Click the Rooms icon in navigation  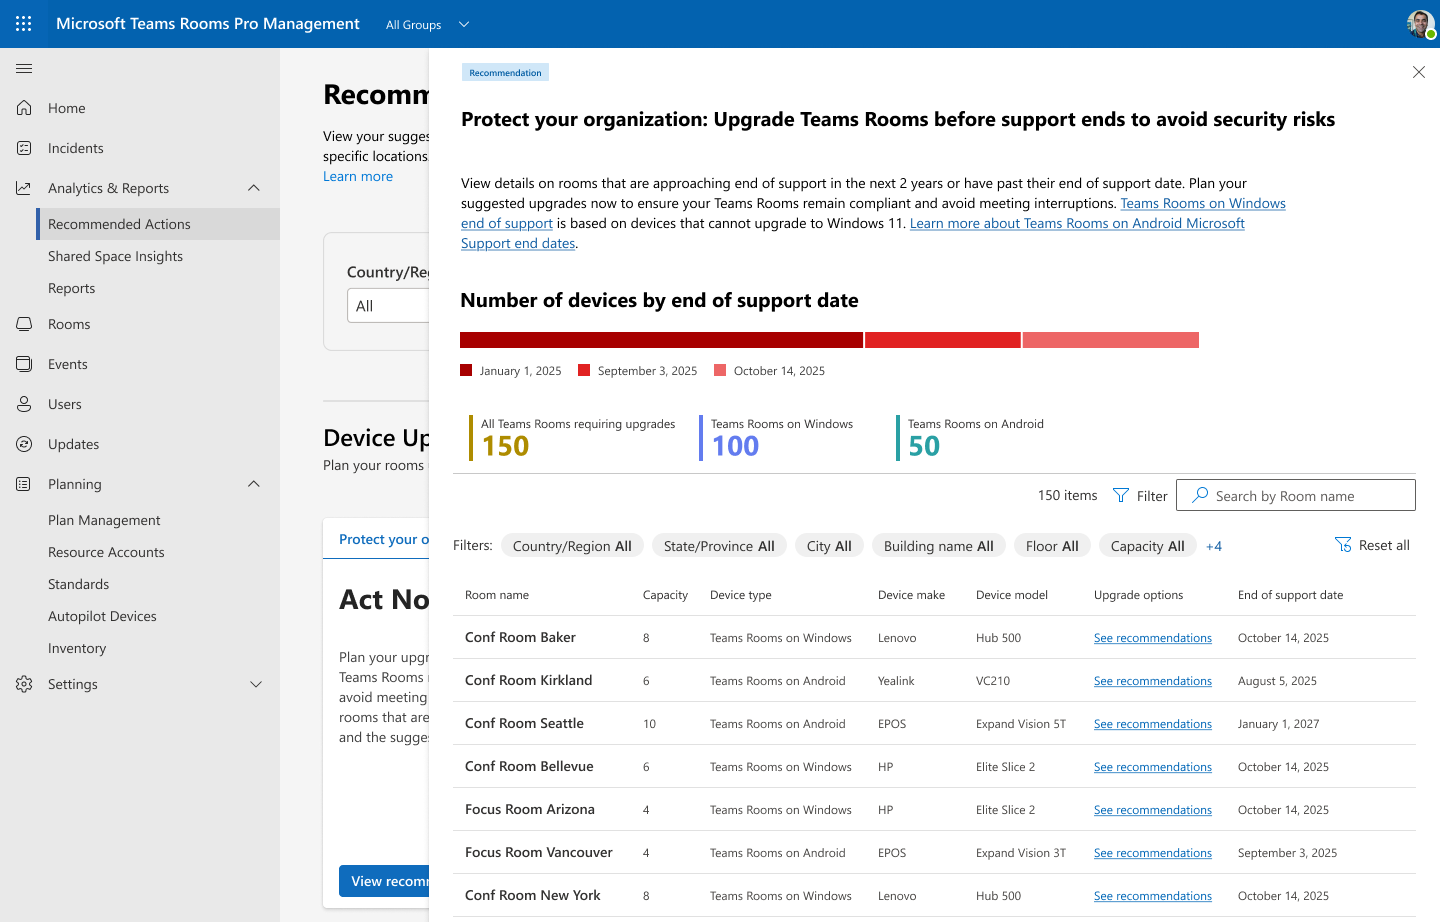coord(24,324)
